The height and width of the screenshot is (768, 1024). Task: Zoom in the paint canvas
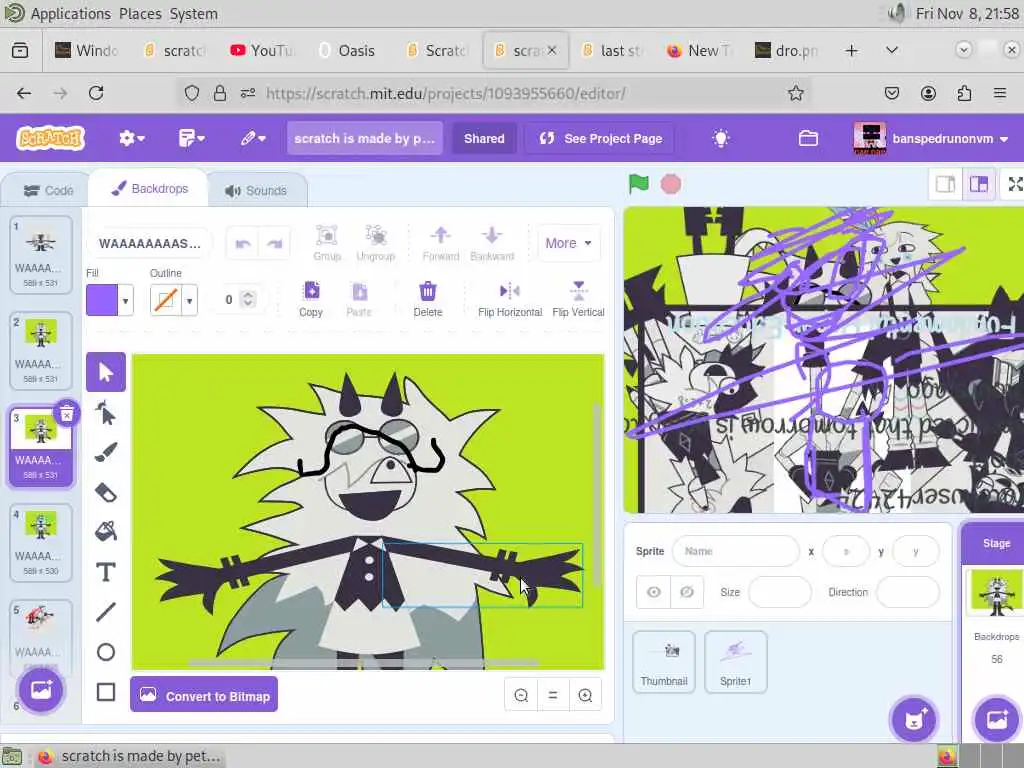(x=585, y=696)
